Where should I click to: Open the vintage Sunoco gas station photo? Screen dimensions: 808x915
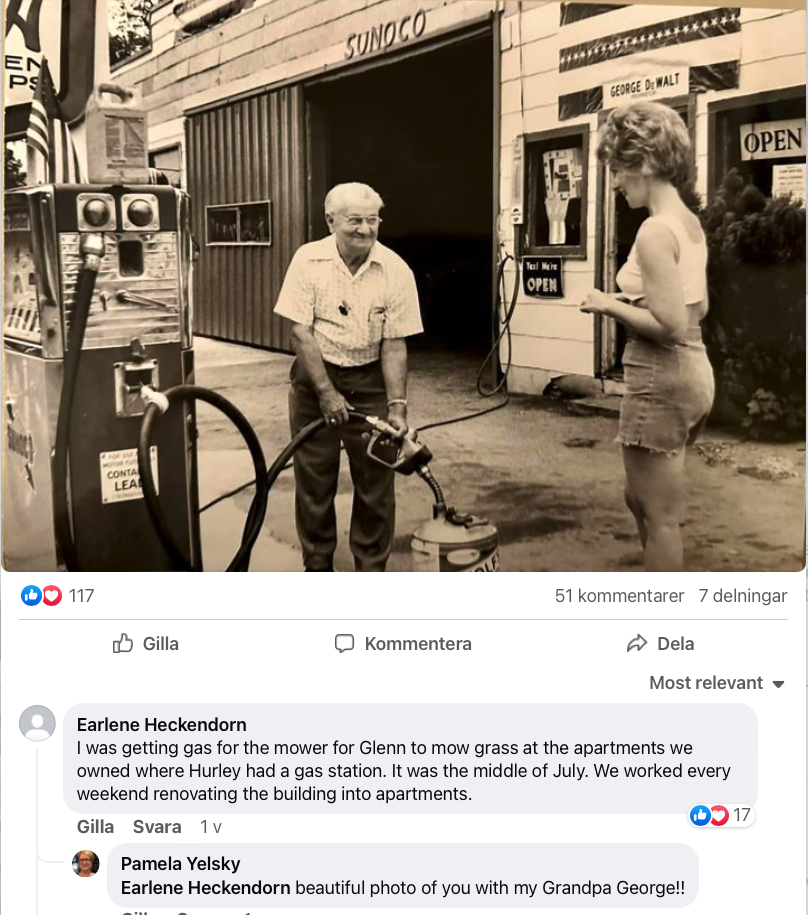tap(404, 285)
